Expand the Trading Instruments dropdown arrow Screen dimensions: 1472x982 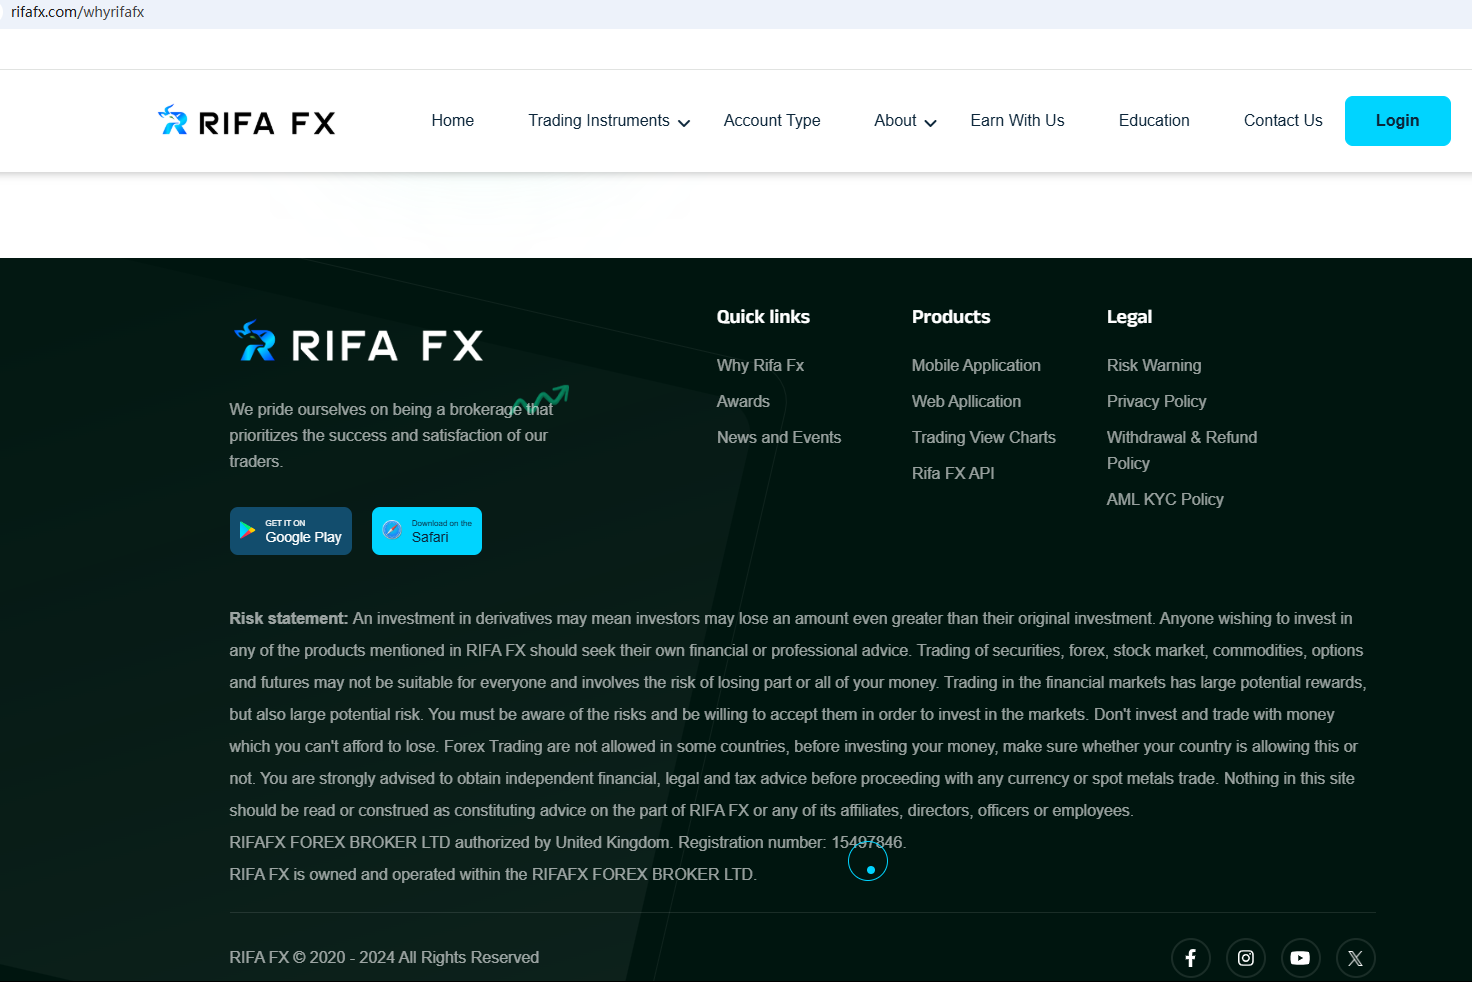coord(684,123)
